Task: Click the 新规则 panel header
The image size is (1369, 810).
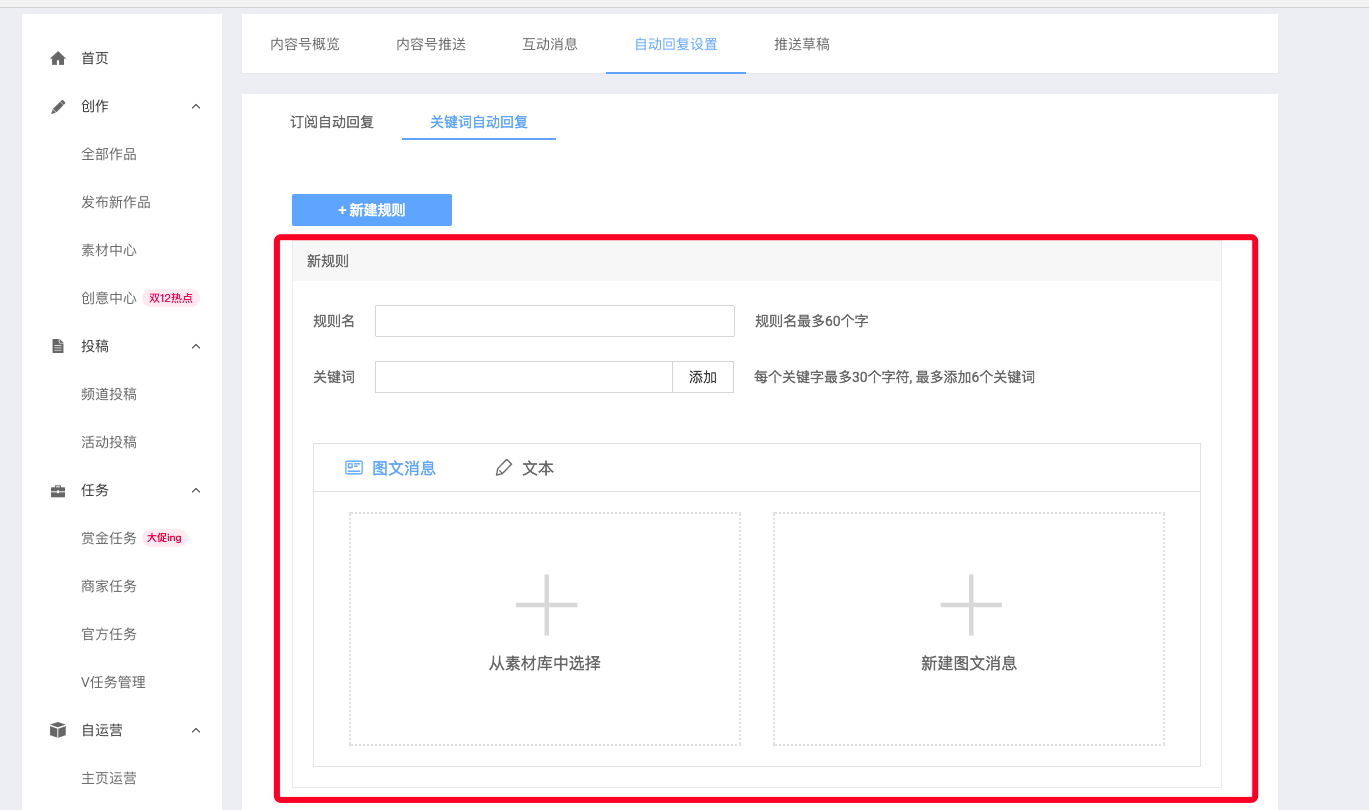Action: [757, 261]
